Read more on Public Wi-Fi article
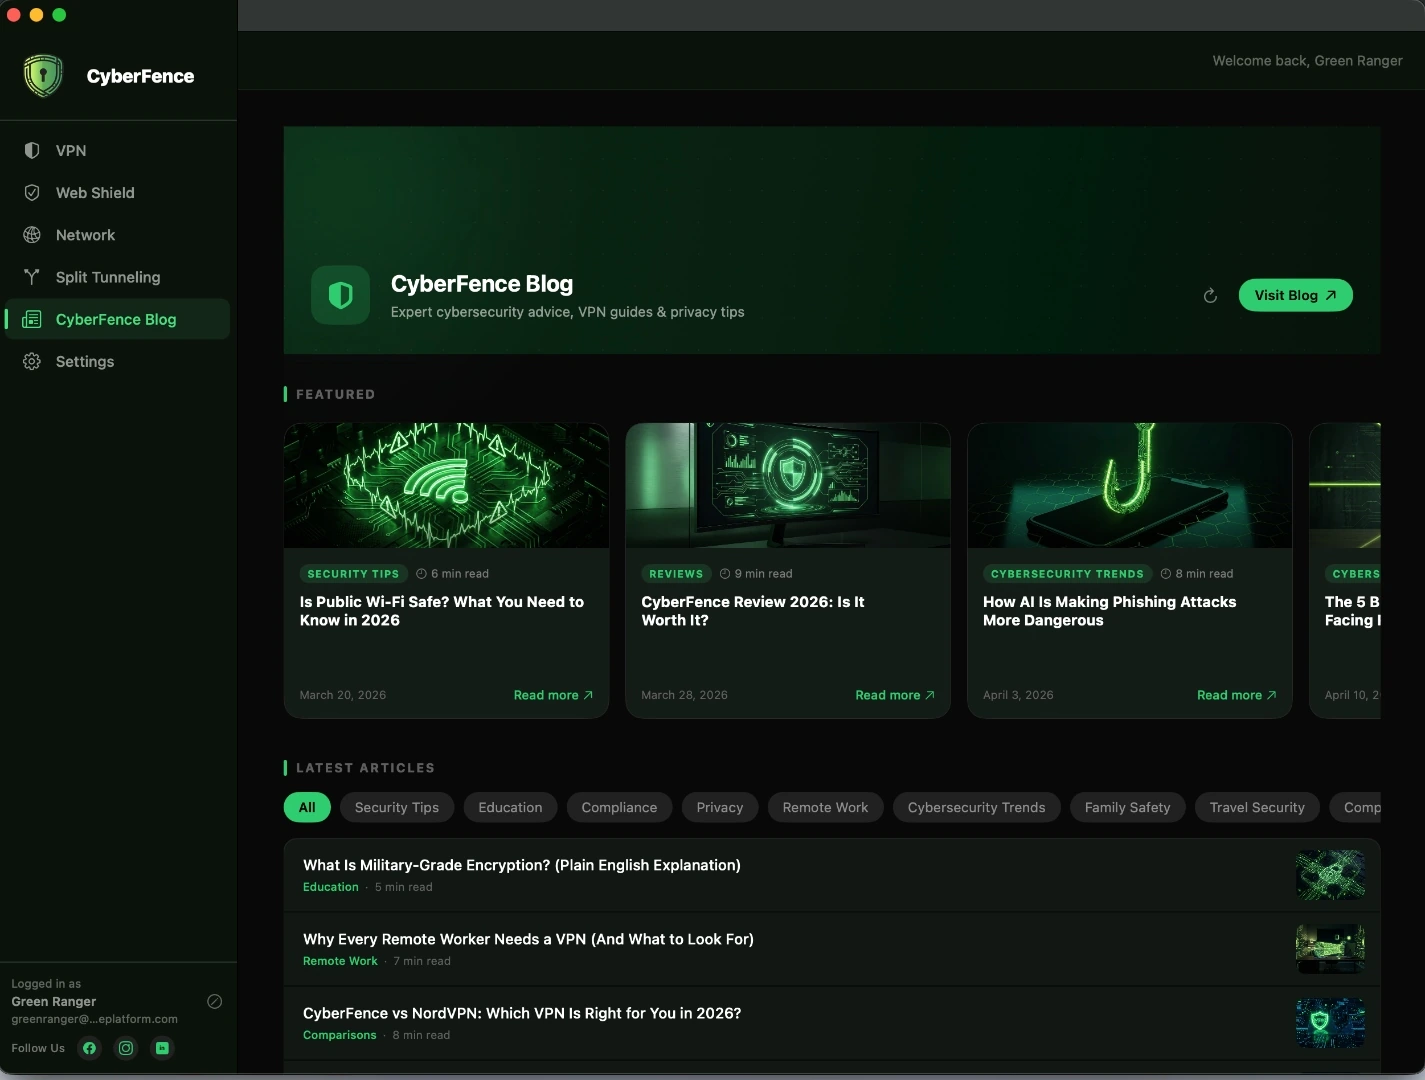 coord(553,695)
